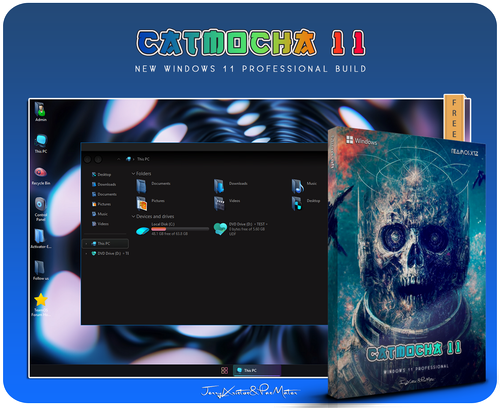
Task: Click the This PC text in address bar
Action: click(x=143, y=159)
